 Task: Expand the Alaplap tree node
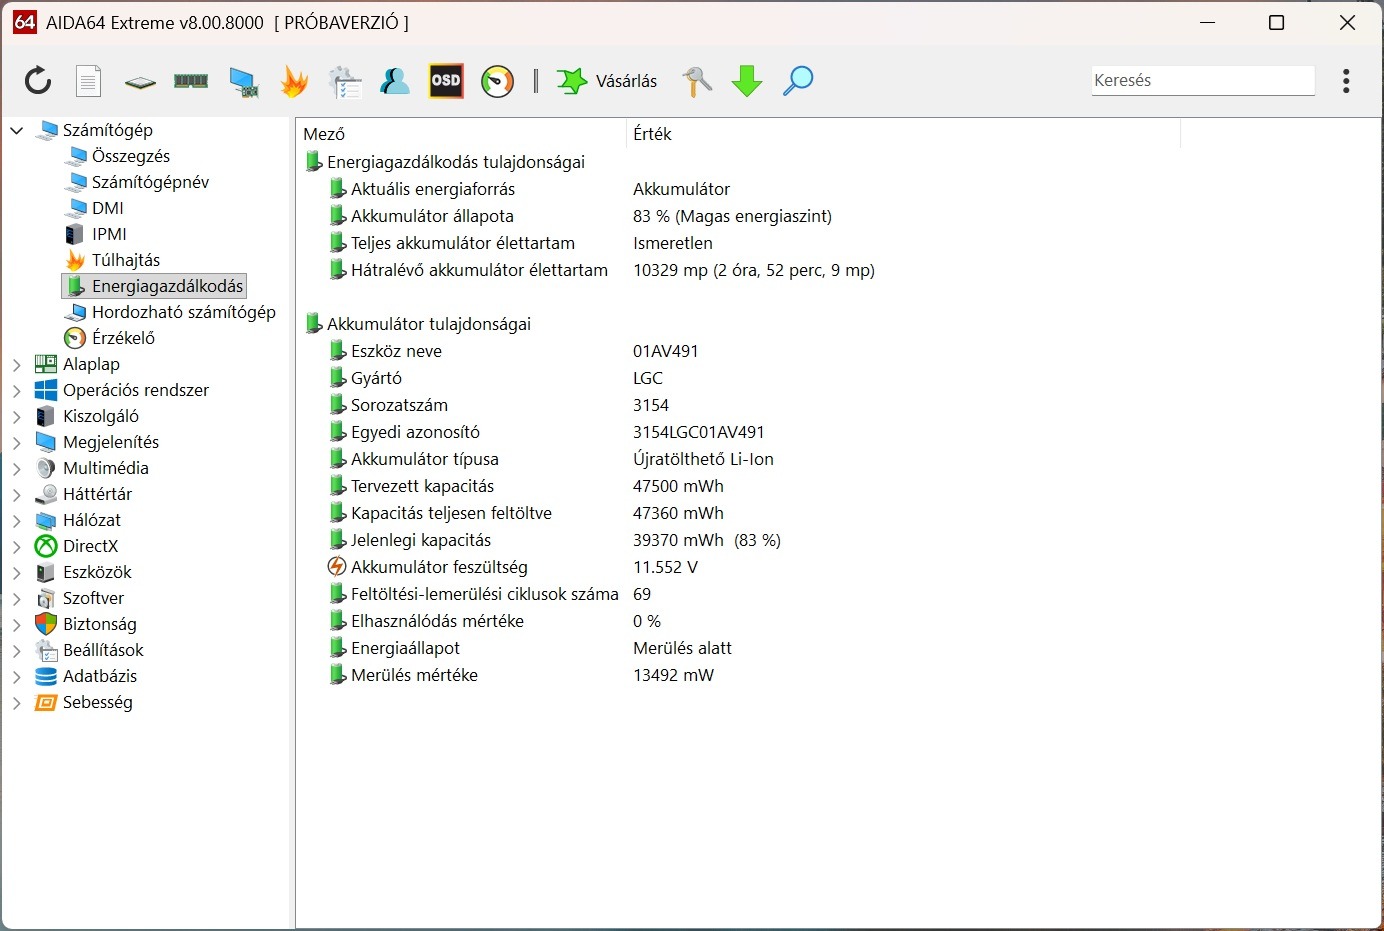(x=17, y=365)
